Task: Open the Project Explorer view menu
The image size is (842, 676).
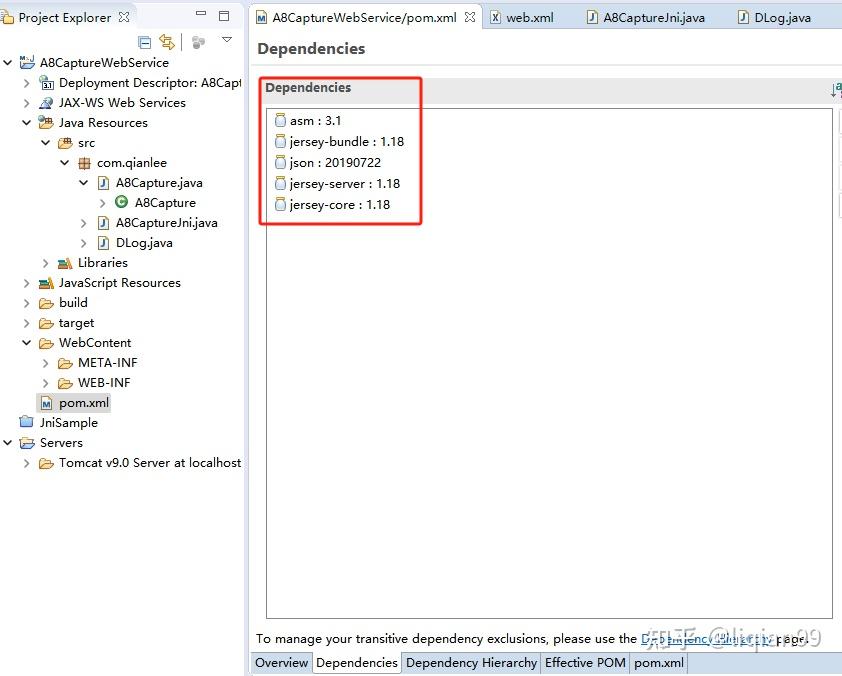Action: (x=227, y=40)
